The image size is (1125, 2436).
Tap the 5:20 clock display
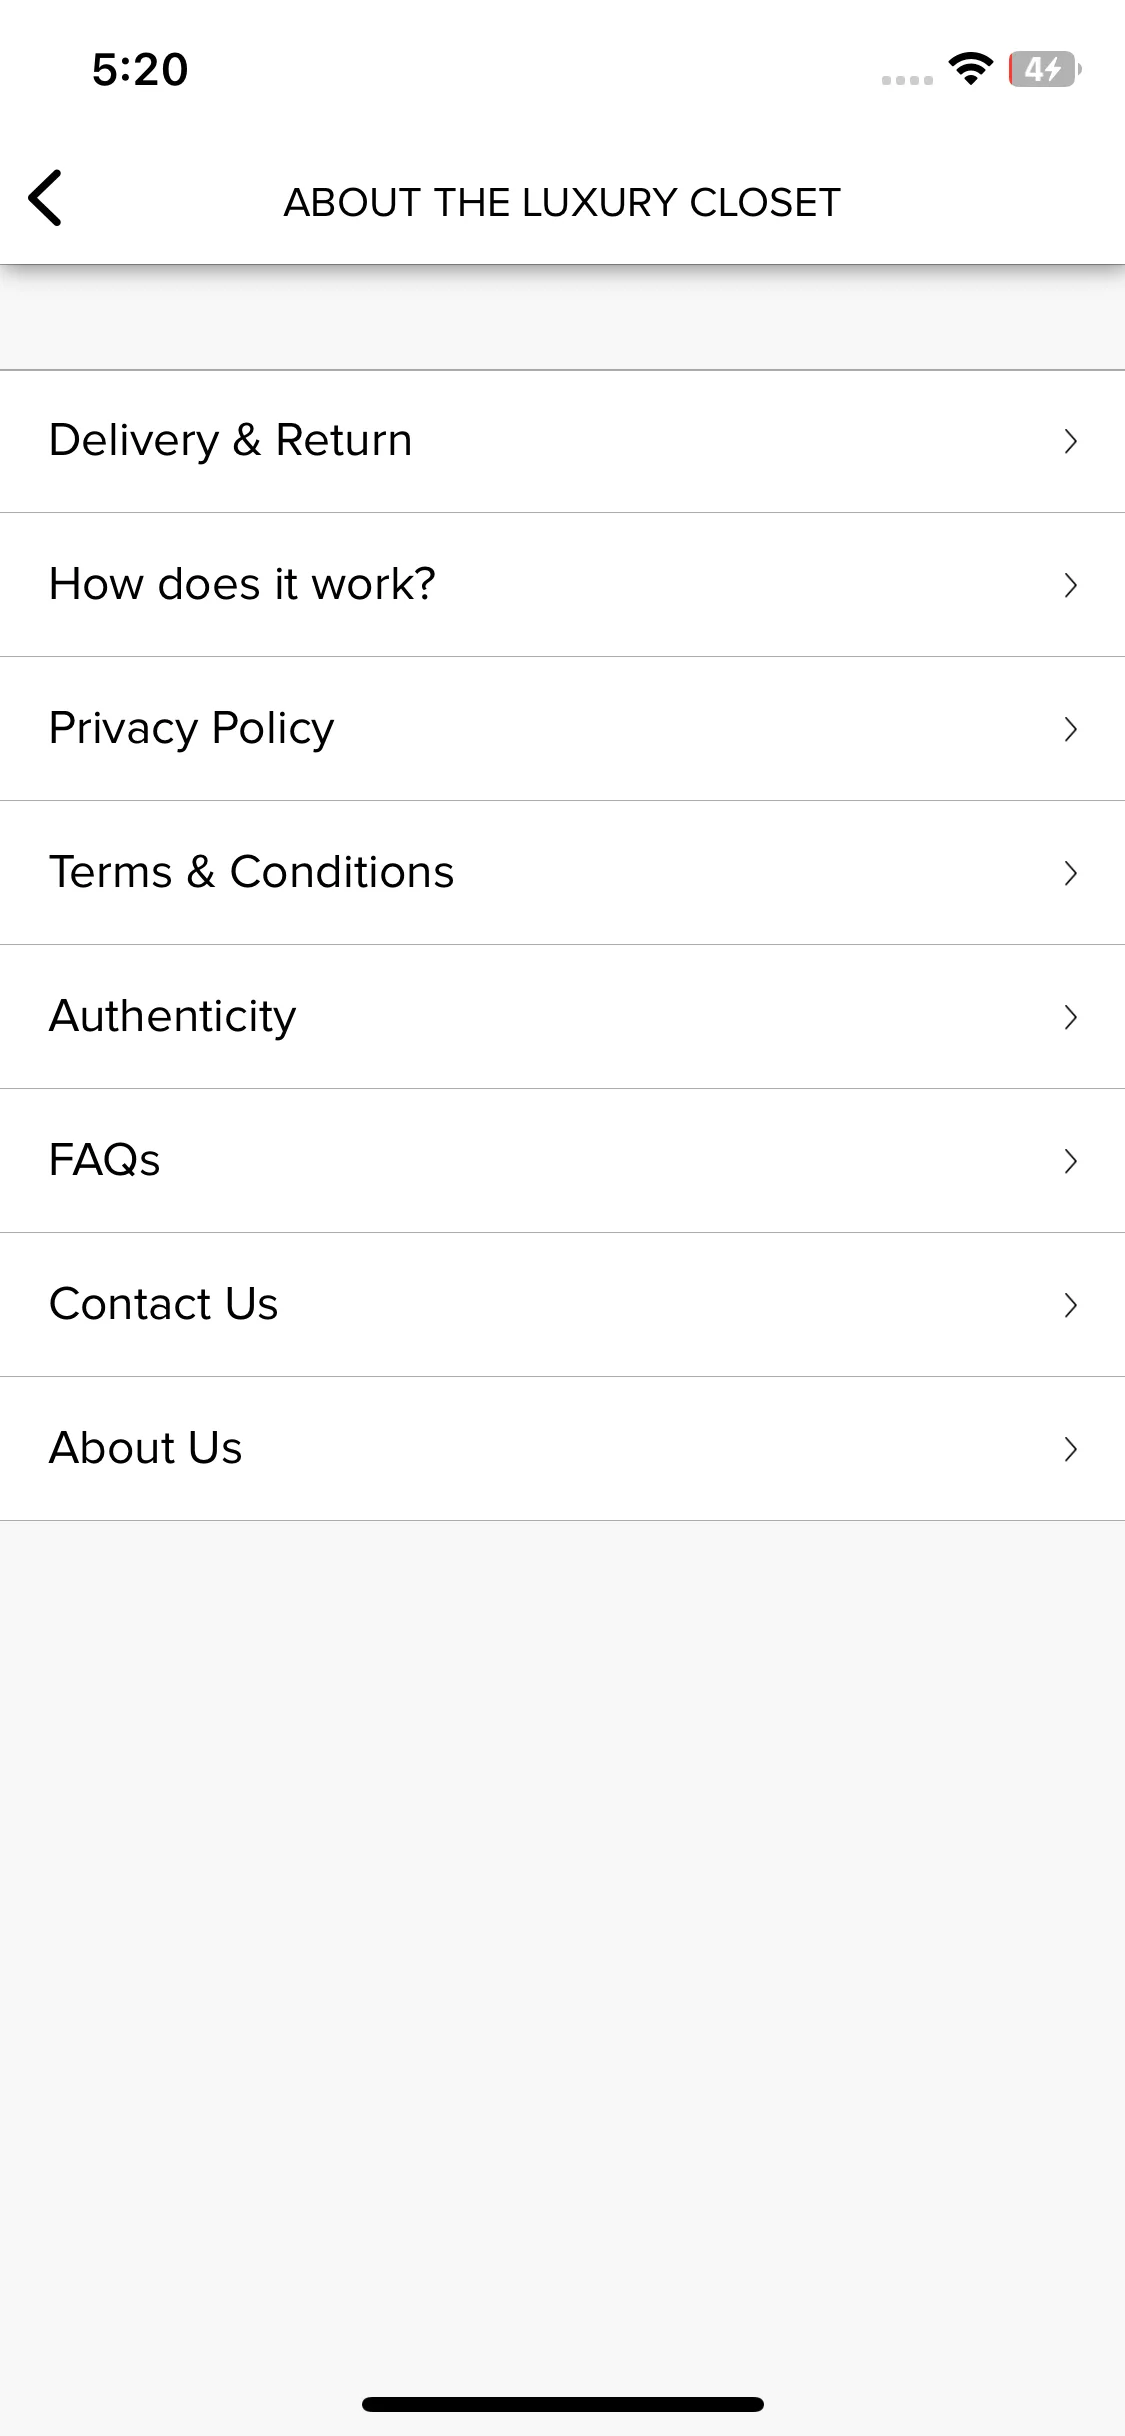(140, 70)
